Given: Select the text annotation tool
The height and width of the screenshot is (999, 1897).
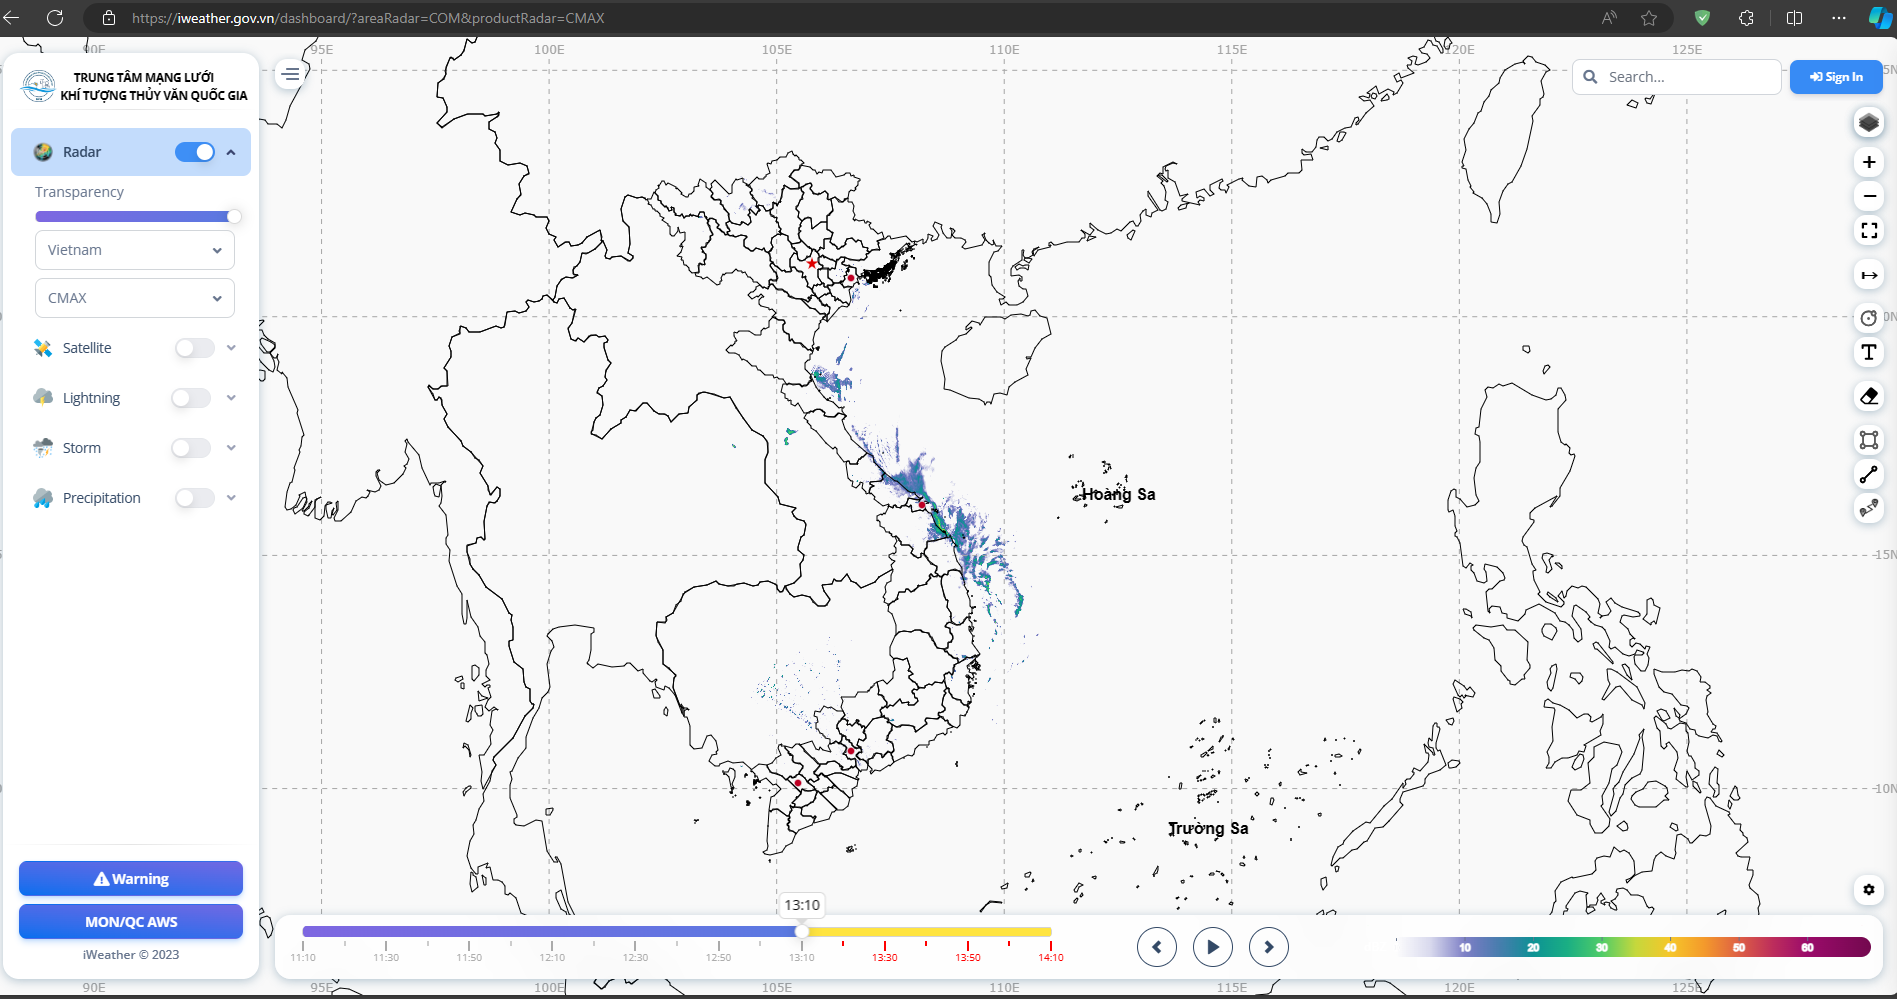Looking at the screenshot, I should point(1868,352).
